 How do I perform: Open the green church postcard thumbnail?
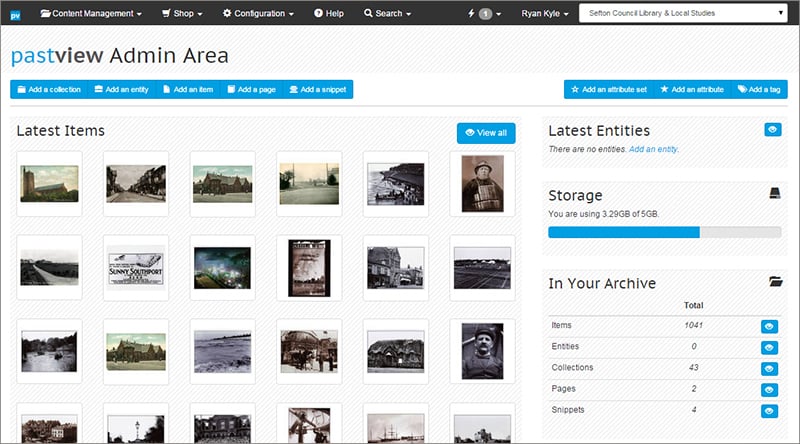coord(49,184)
